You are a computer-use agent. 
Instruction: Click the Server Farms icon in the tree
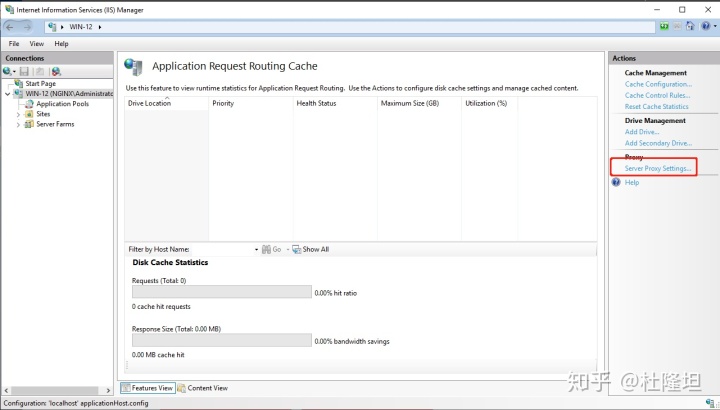pyautogui.click(x=29, y=124)
